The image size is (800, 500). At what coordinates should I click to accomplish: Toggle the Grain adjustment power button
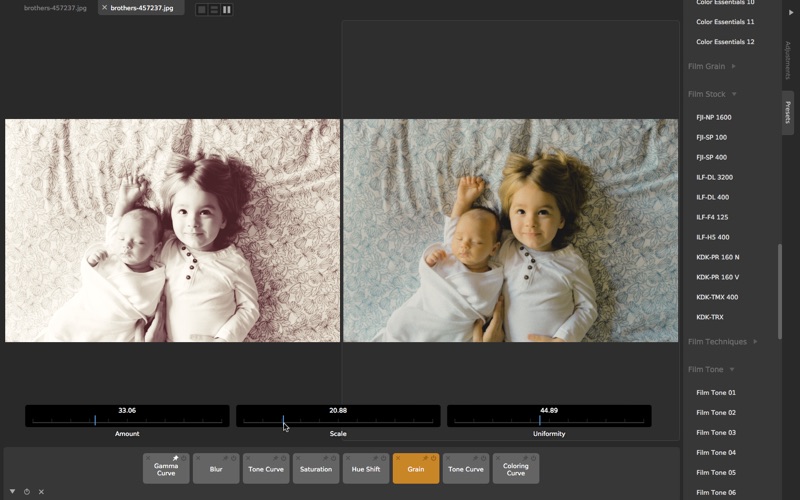click(434, 458)
